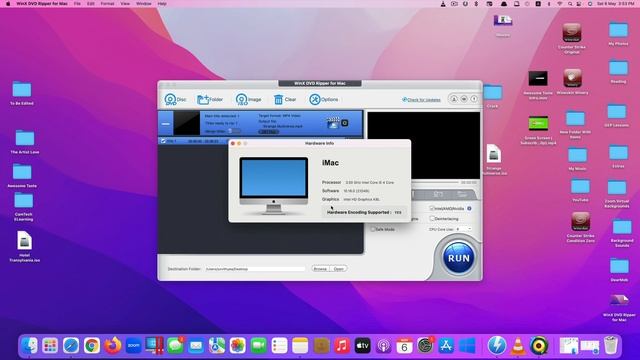Screen dimensions: 640x360
Task: Open the Format menu
Action: coord(107,4)
